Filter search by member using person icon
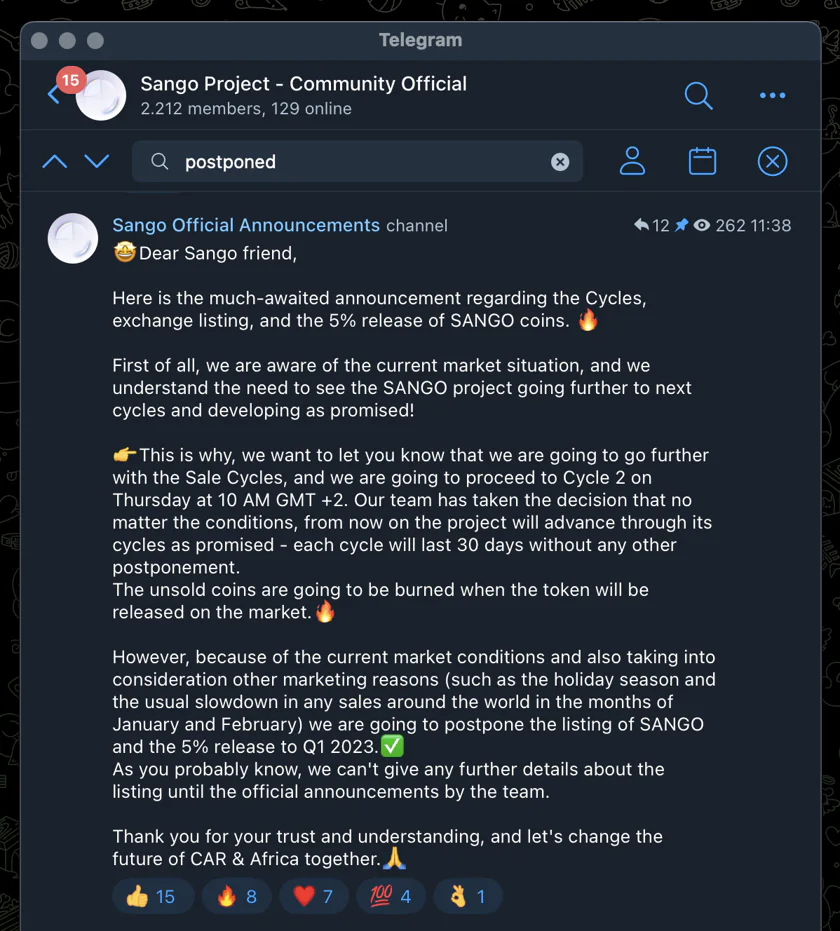 tap(632, 161)
